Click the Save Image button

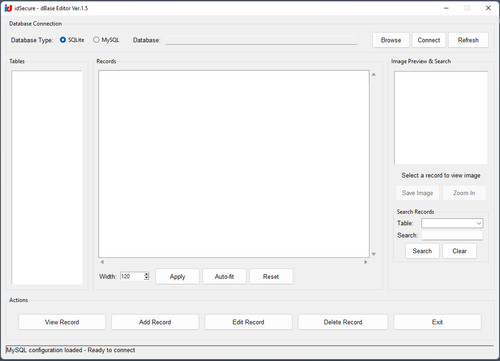[x=417, y=193]
